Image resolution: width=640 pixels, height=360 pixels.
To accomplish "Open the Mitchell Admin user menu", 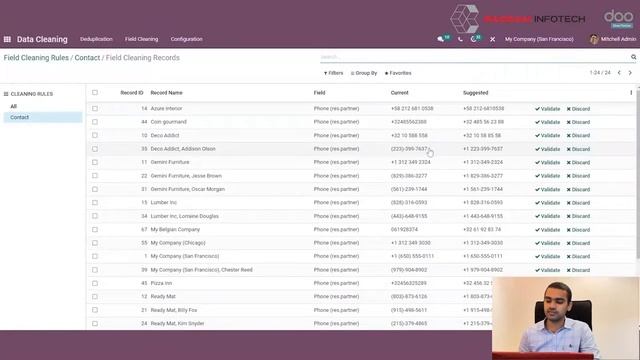I will (x=613, y=39).
